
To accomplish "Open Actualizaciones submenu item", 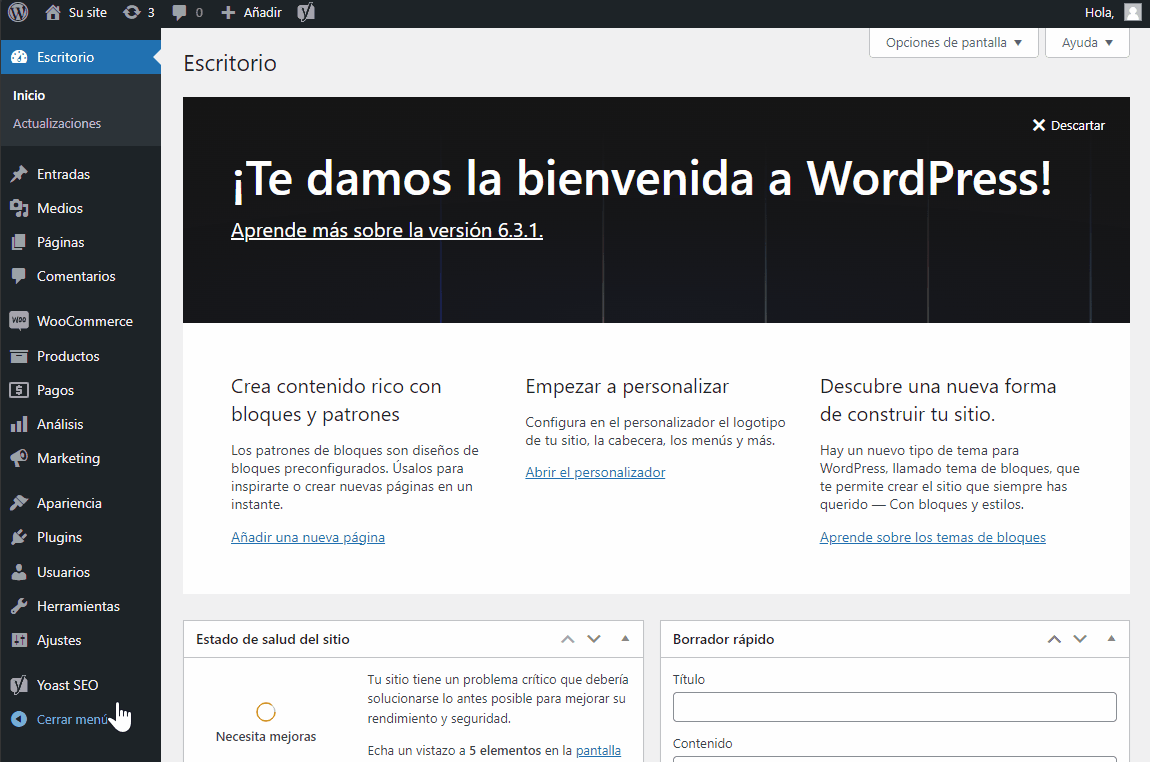I will click(x=57, y=123).
